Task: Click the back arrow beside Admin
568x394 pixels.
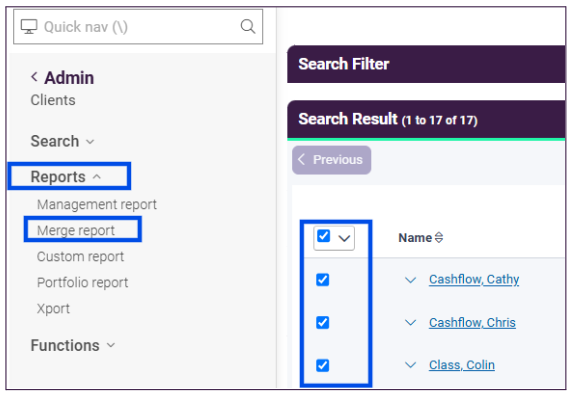Action: (34, 77)
